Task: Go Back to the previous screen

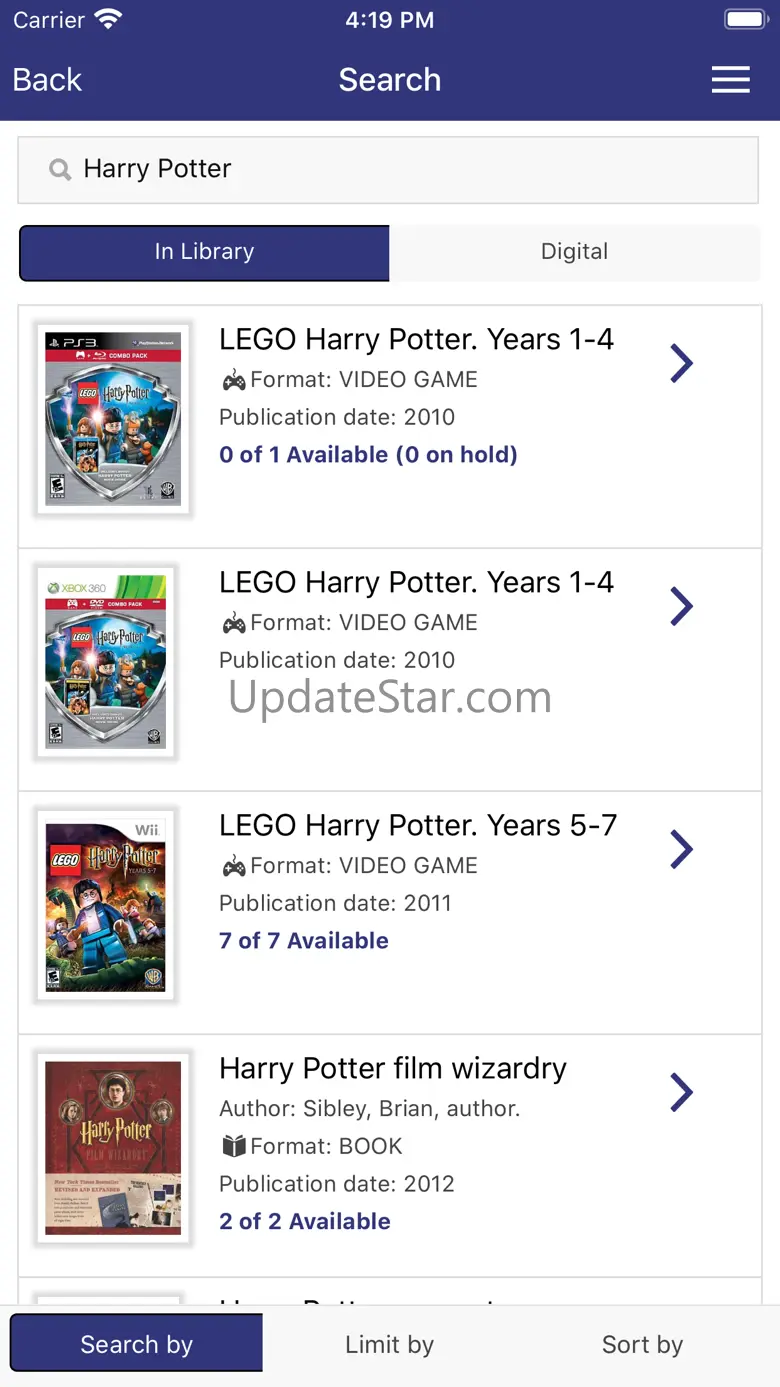Action: pyautogui.click(x=47, y=80)
